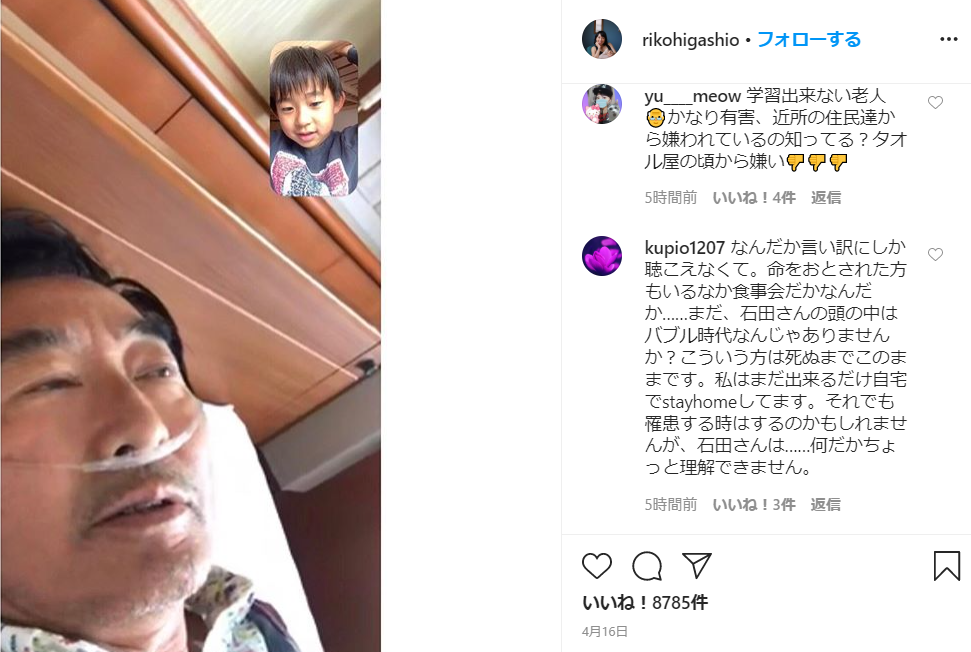Open the three-dot more options menu
971x652 pixels.
(x=949, y=39)
